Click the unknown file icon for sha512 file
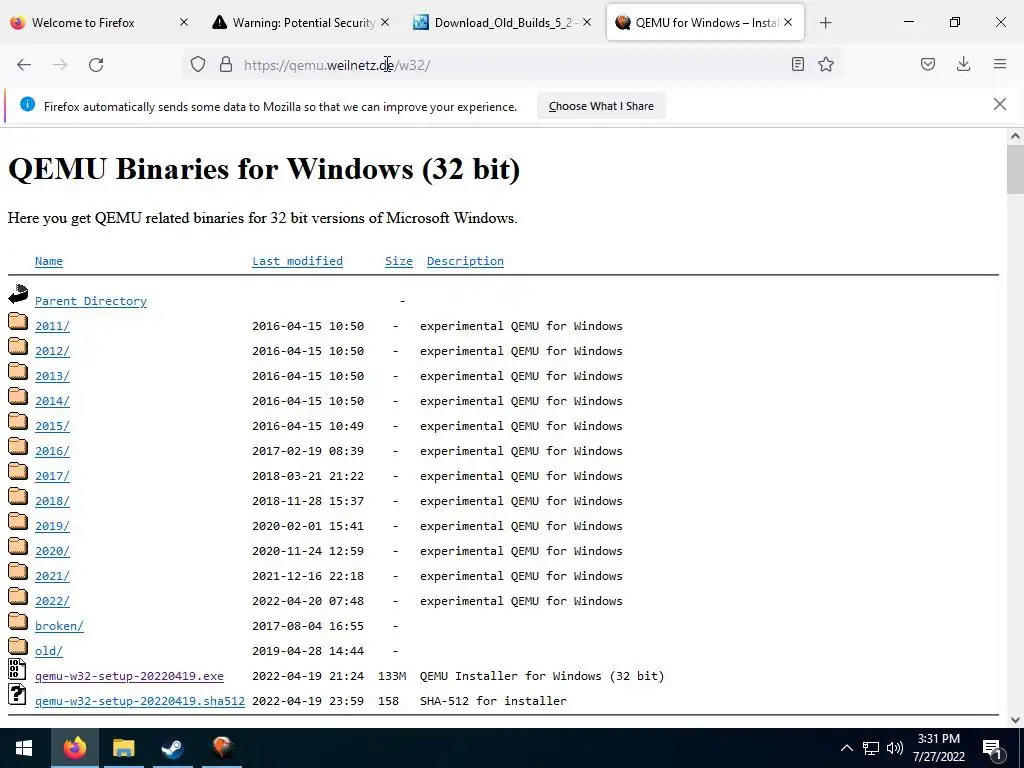 click(18, 694)
